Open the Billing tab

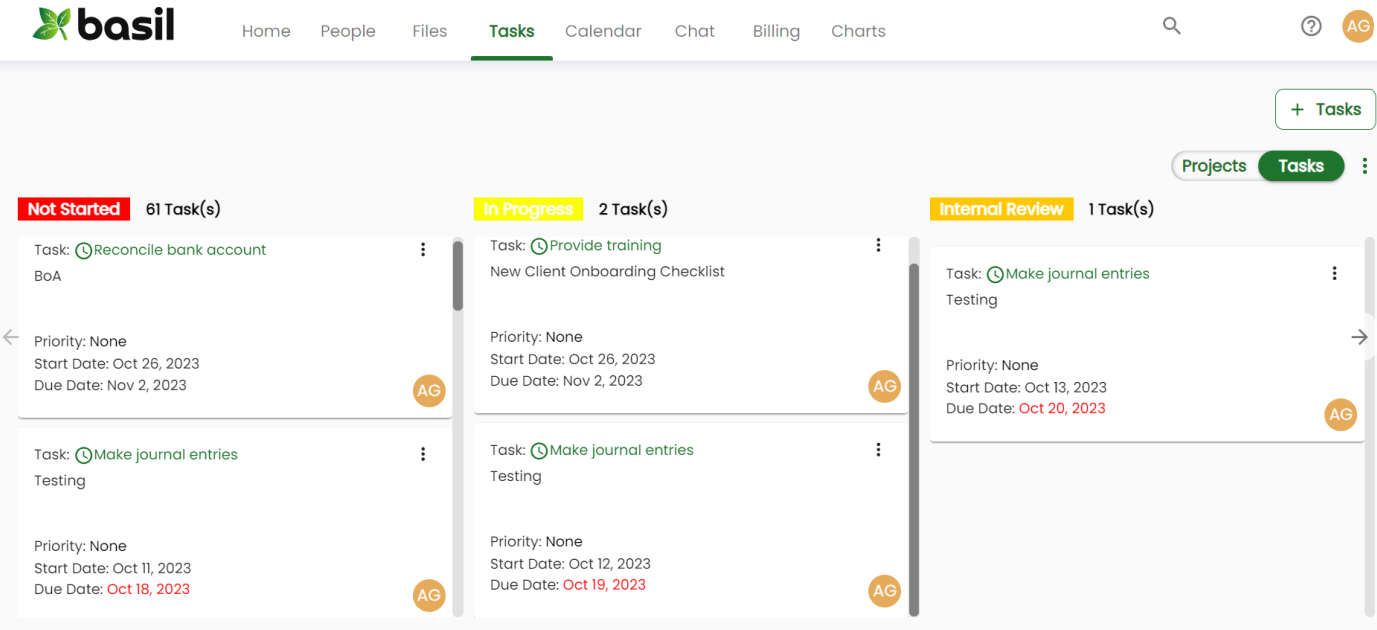(x=776, y=31)
